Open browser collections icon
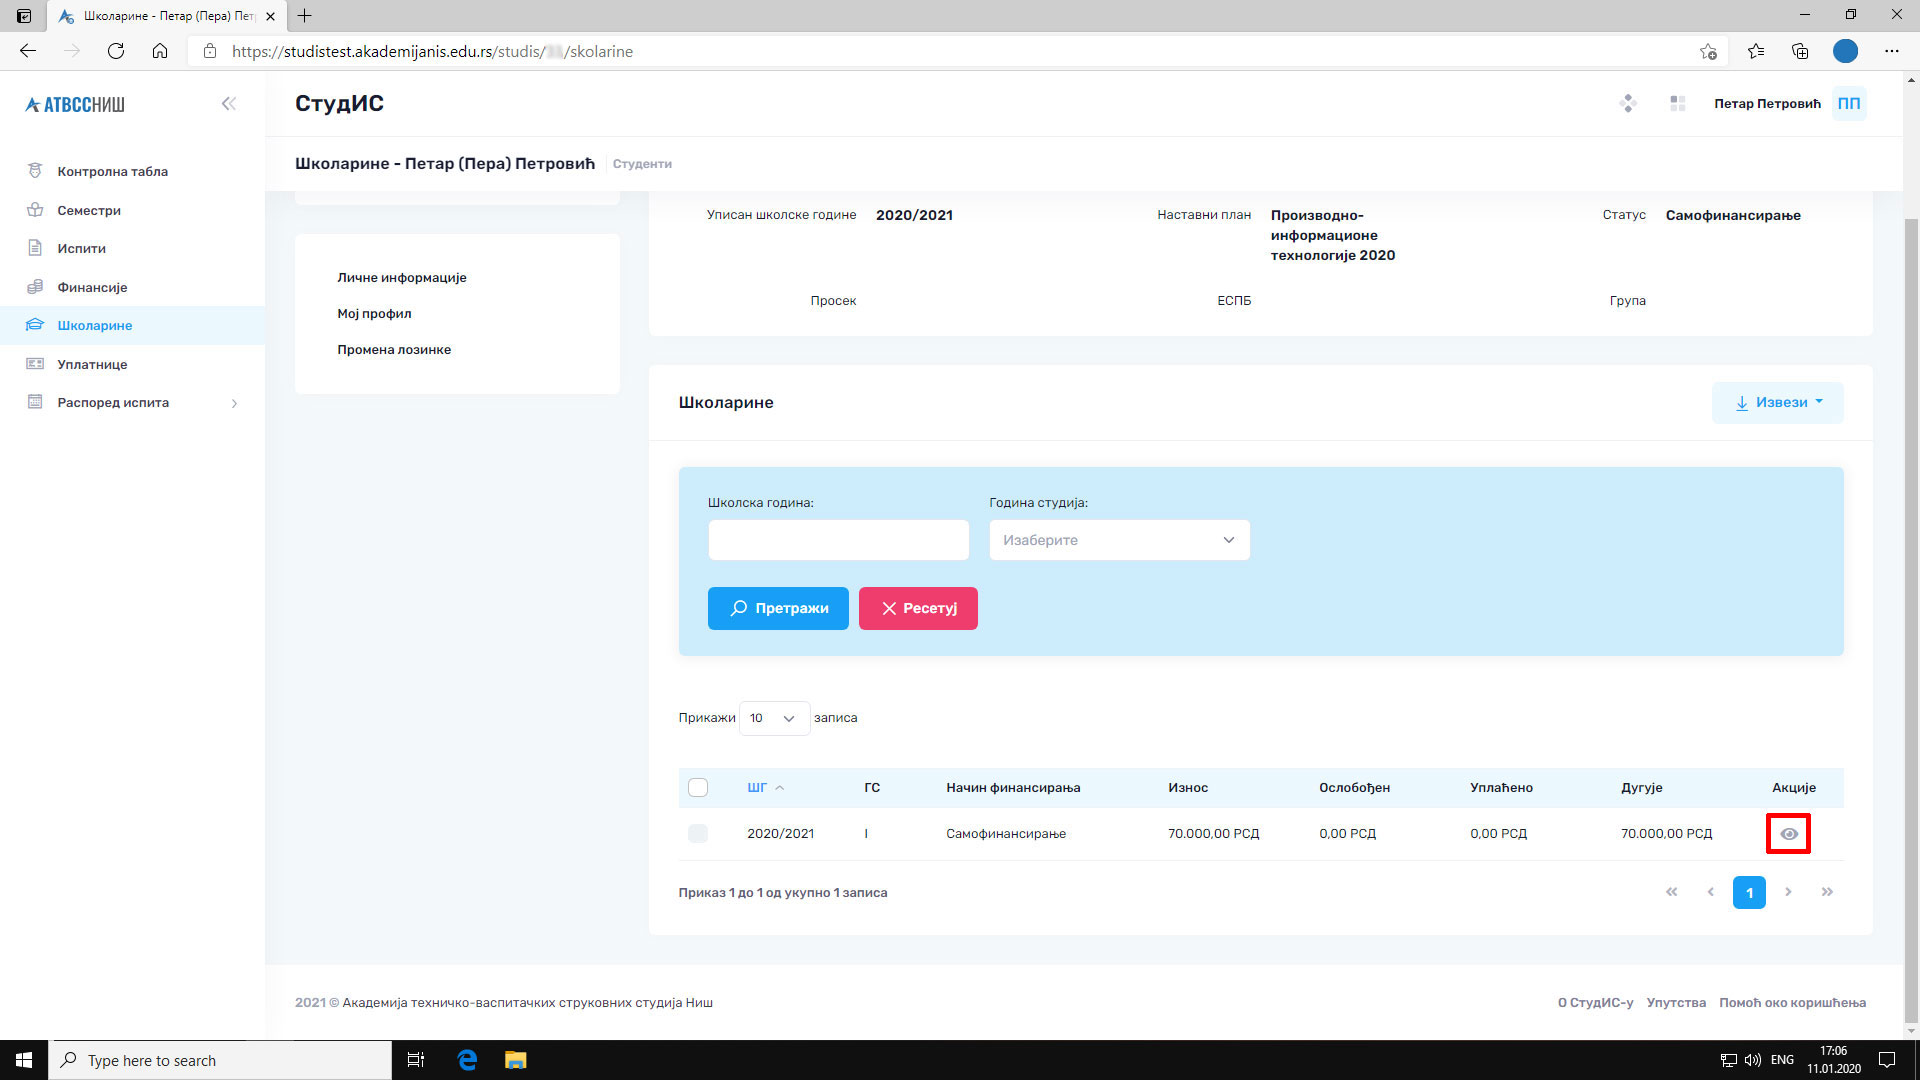The height and width of the screenshot is (1080, 1920). (x=1800, y=51)
